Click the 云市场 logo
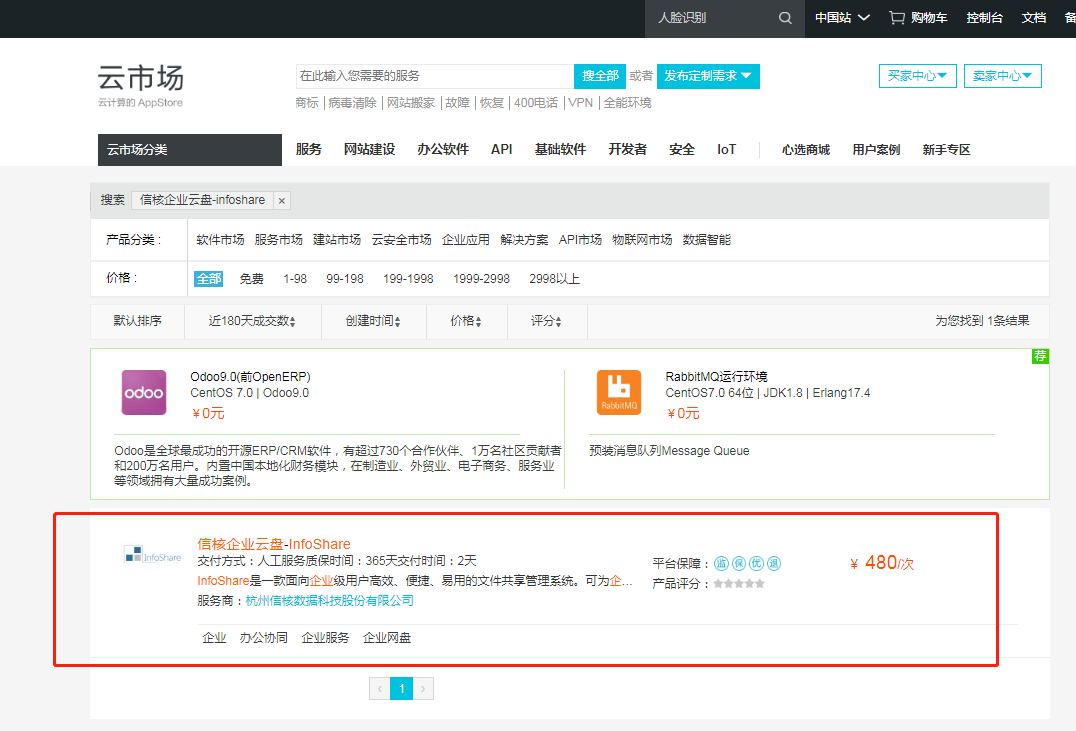Screen dimensions: 1076x731 coord(141,85)
